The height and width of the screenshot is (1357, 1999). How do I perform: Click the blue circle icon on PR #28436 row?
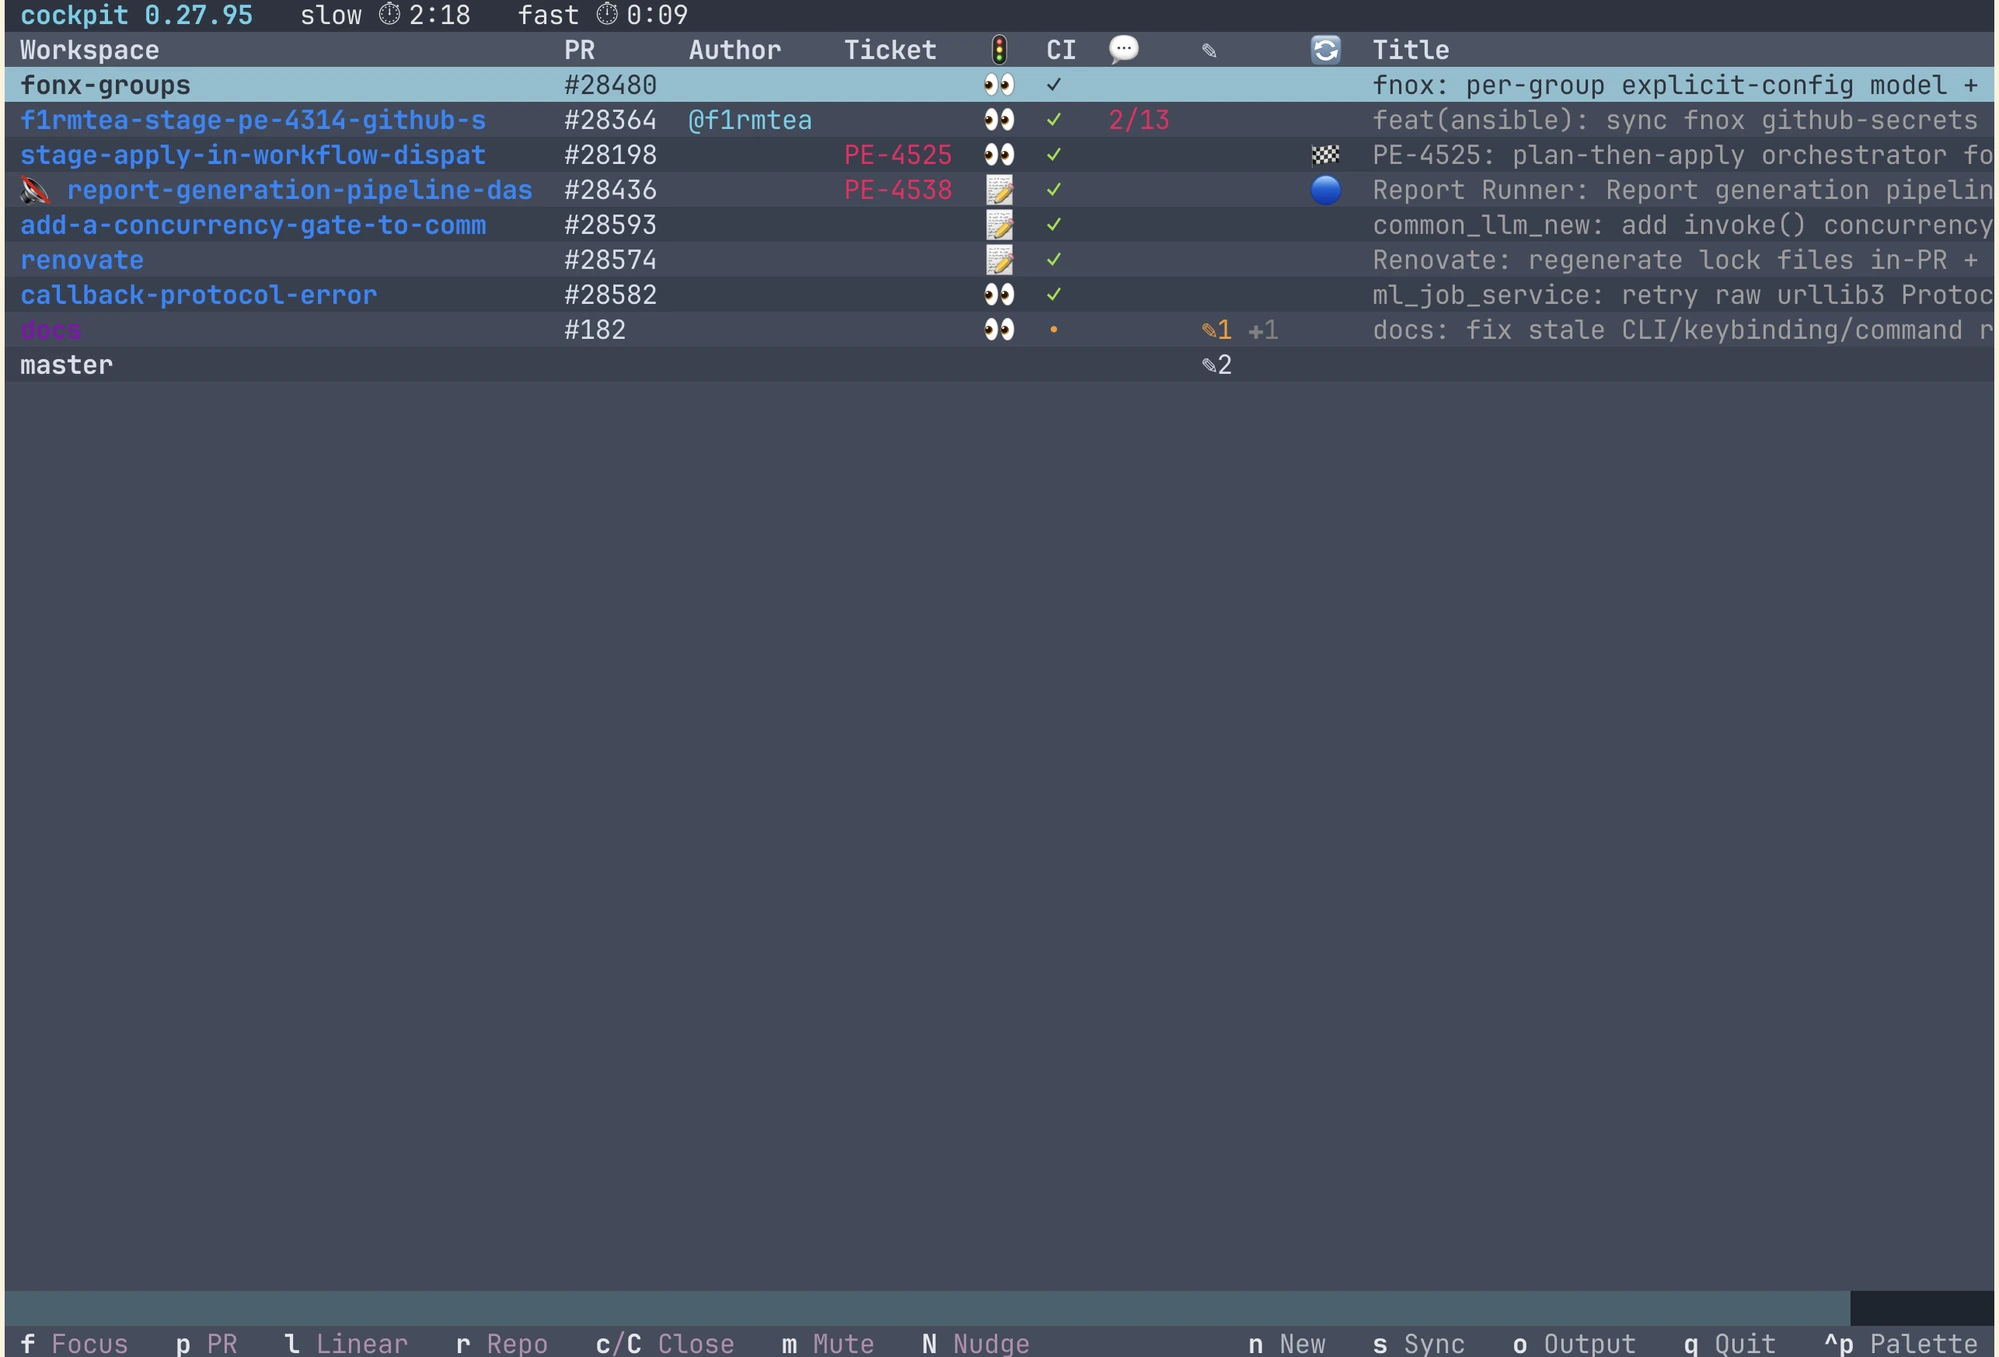point(1325,189)
